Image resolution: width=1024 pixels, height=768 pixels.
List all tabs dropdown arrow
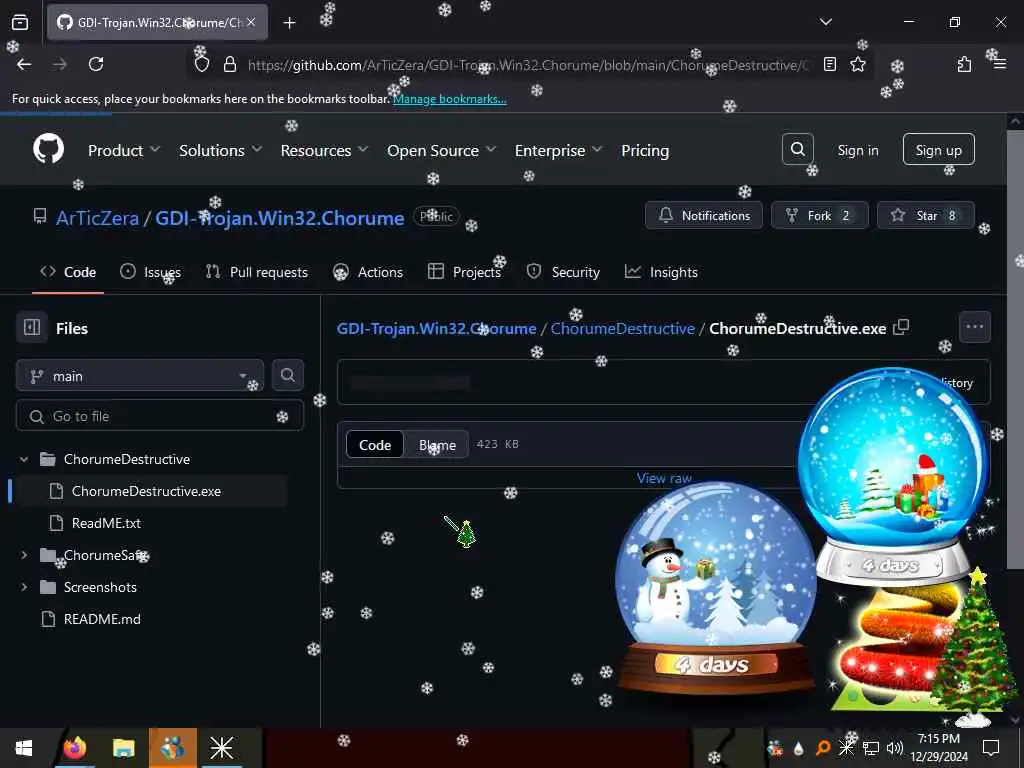pos(825,22)
